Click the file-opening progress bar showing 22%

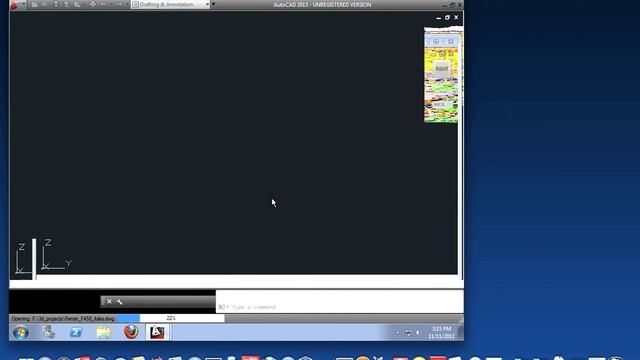coord(170,318)
